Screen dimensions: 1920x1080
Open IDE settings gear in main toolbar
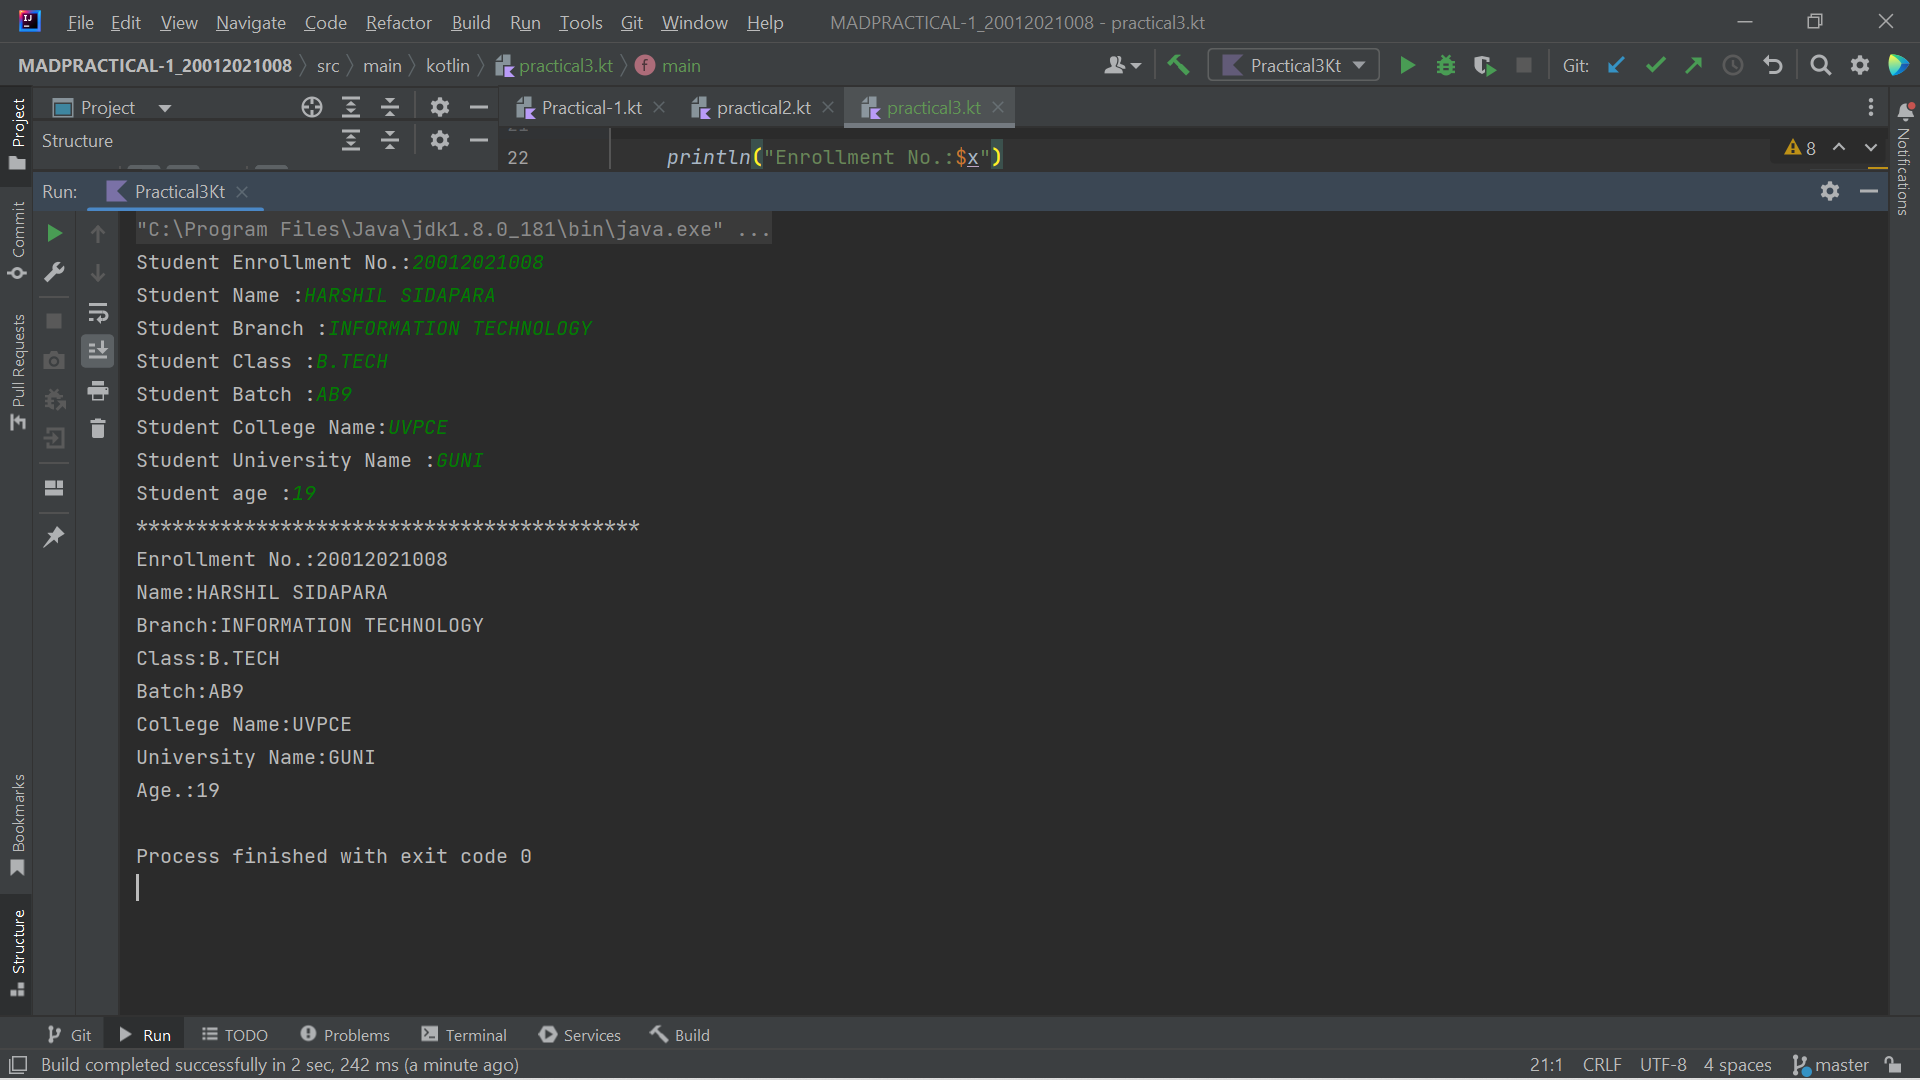tap(1860, 66)
